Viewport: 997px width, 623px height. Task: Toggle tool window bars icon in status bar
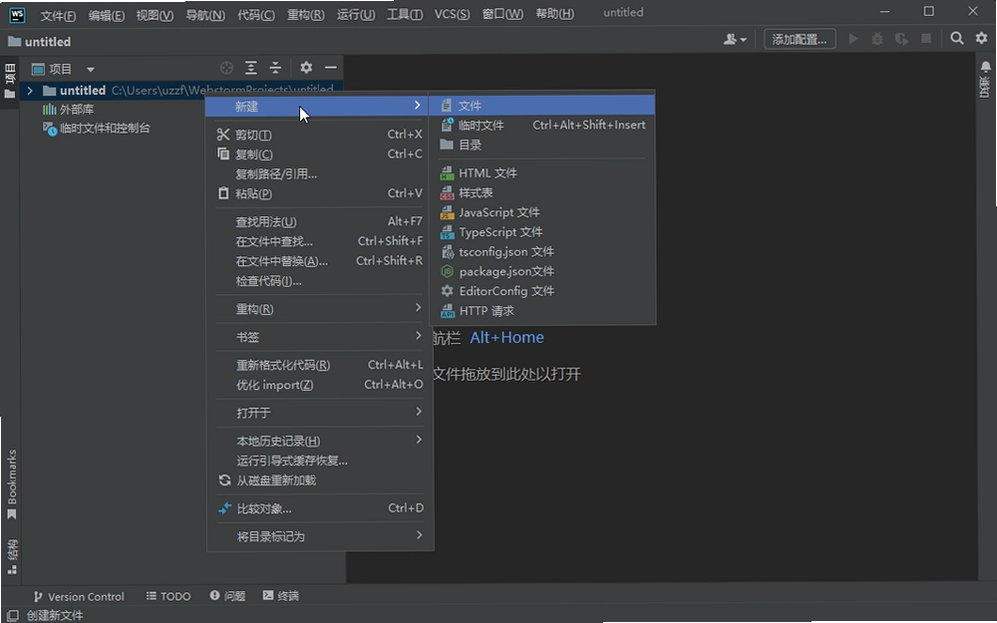pos(12,615)
